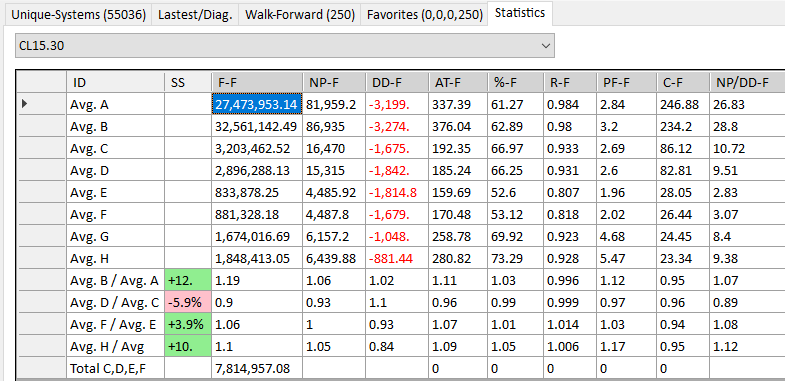Sort by the NP/DD-F column header
The height and width of the screenshot is (381, 785).
(x=747, y=82)
